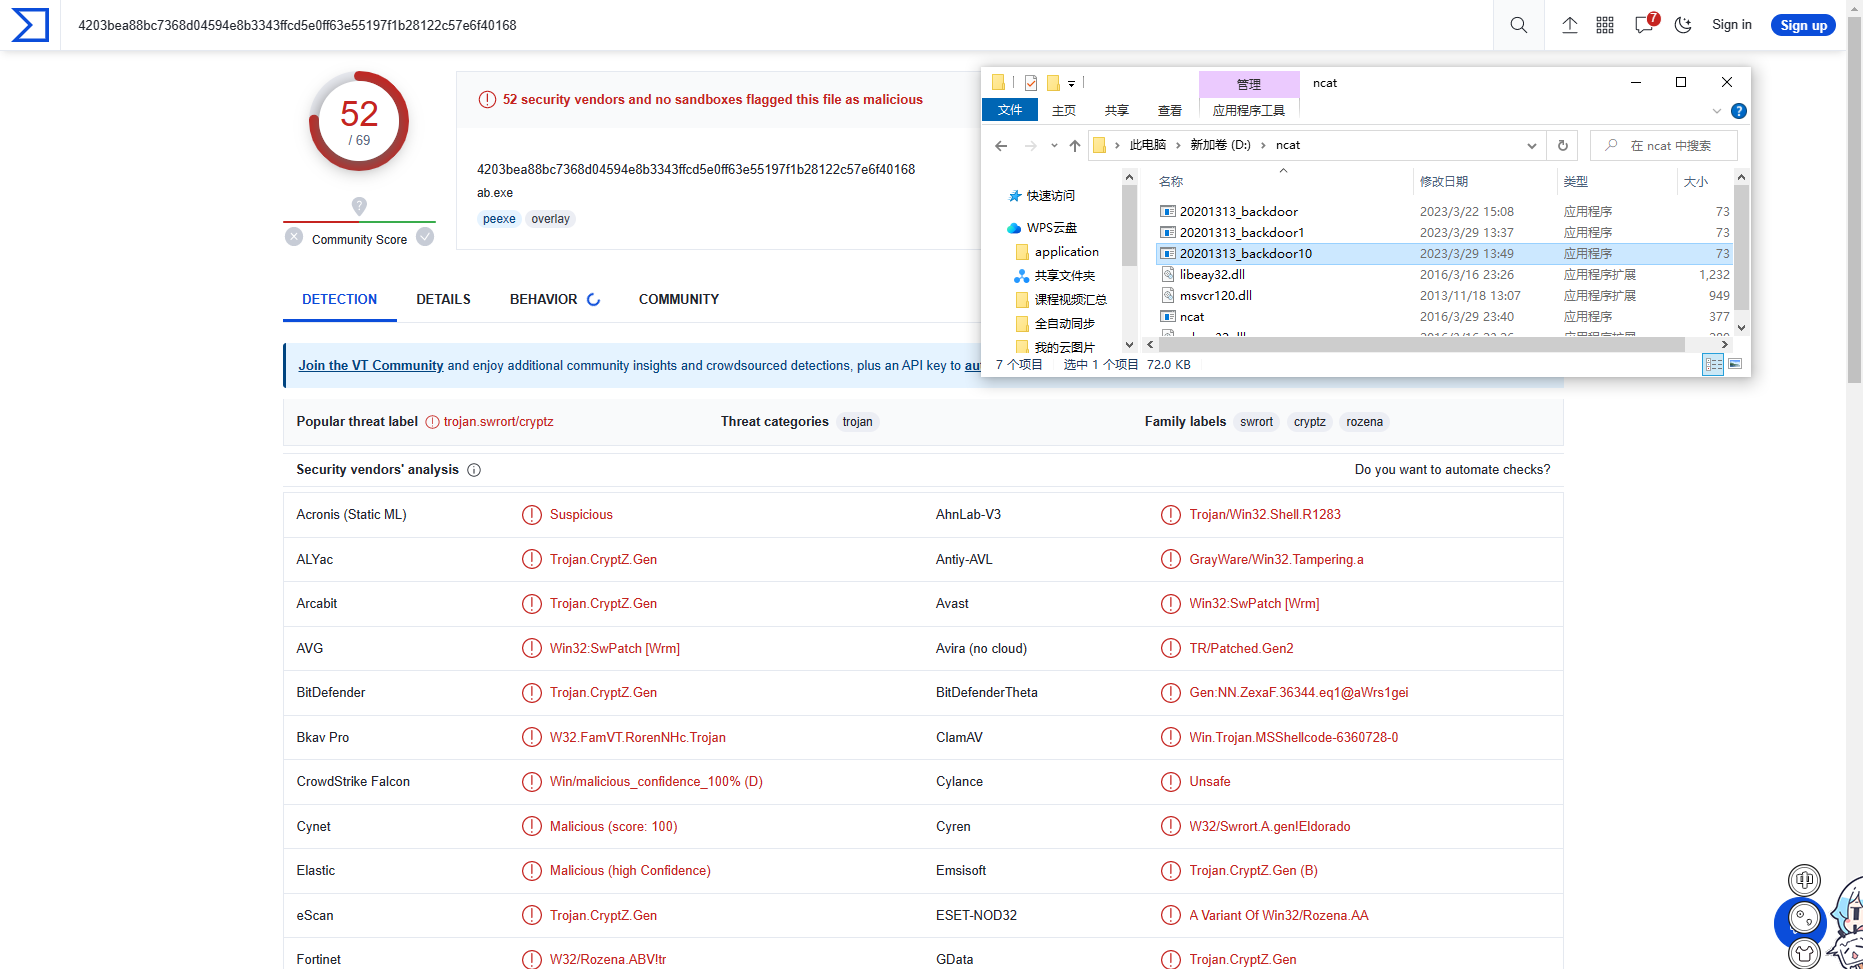Click the rozena family label
This screenshot has height=969, width=1863.
click(1364, 422)
